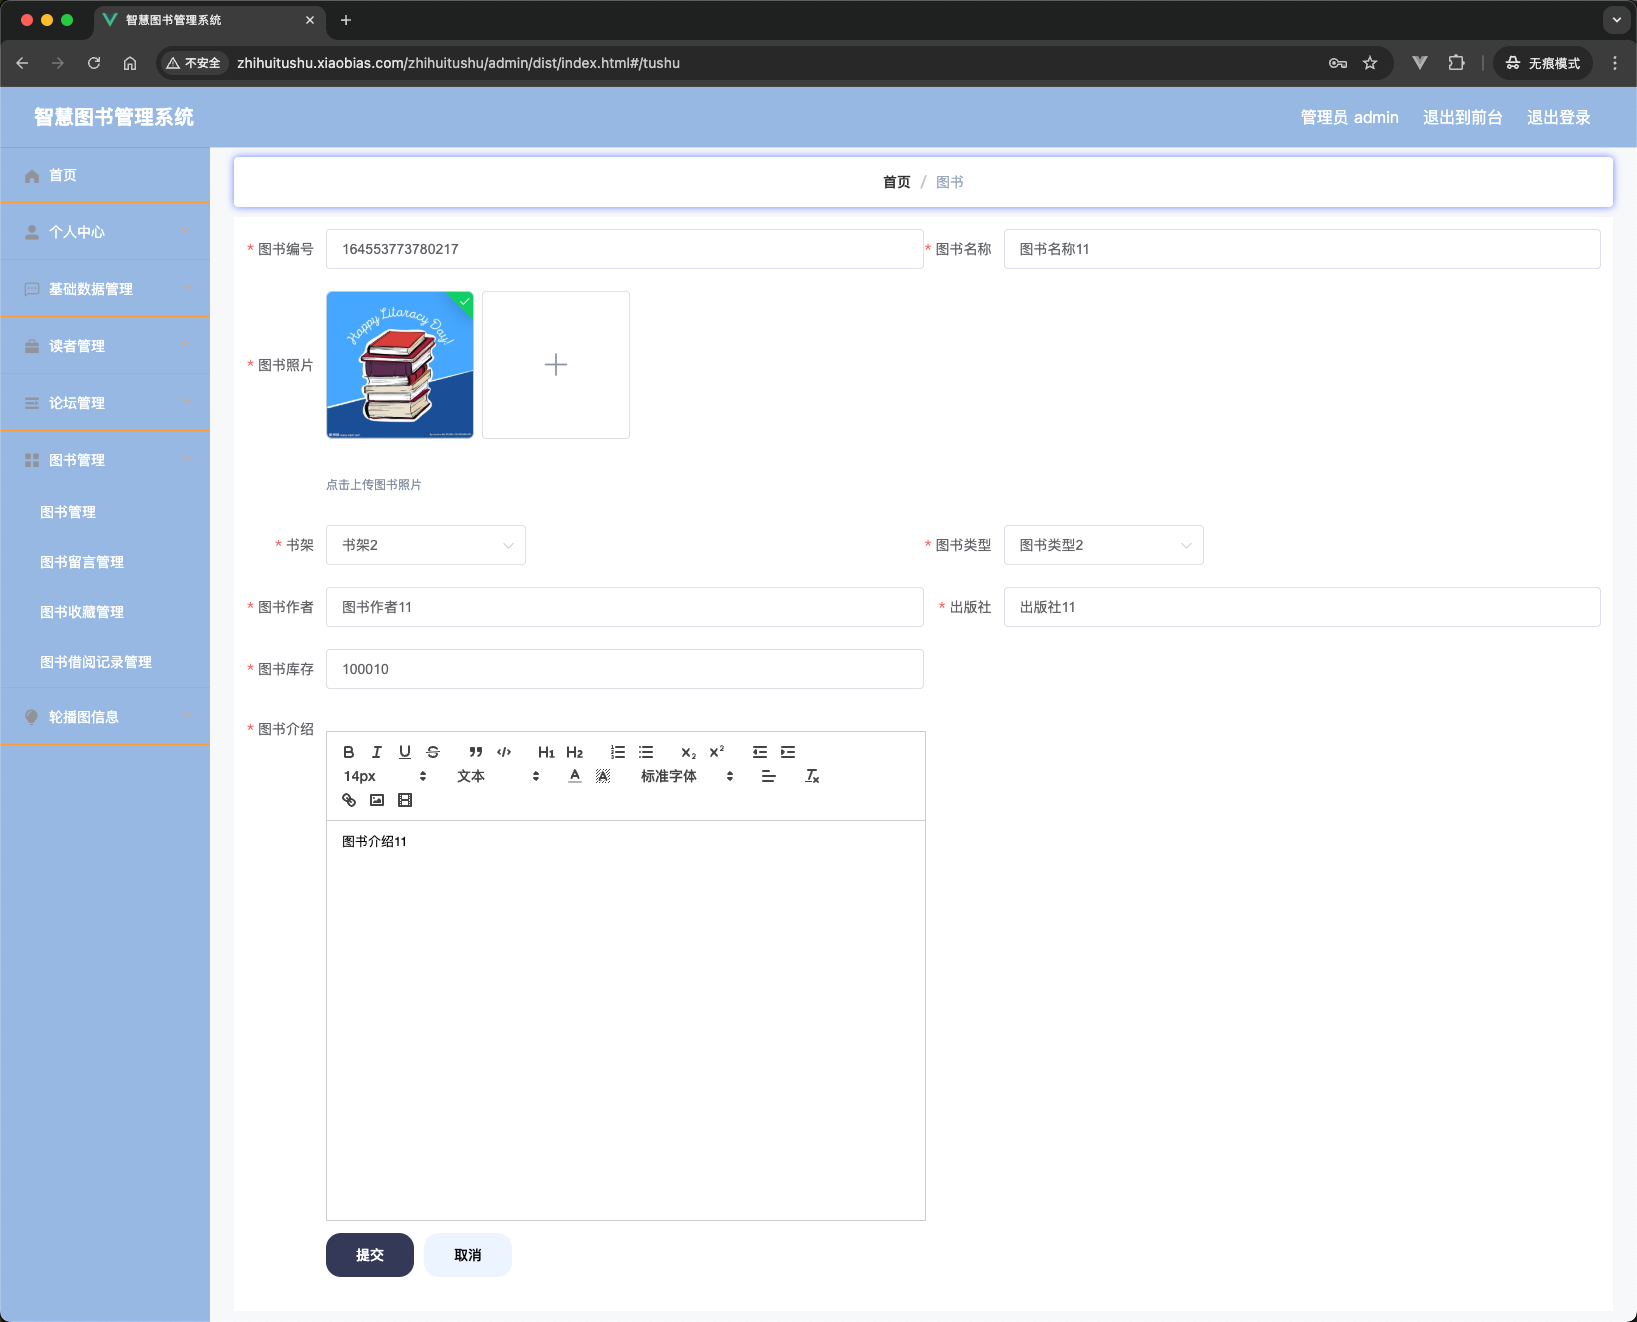
Task: Insert an ordered list
Action: tap(618, 752)
